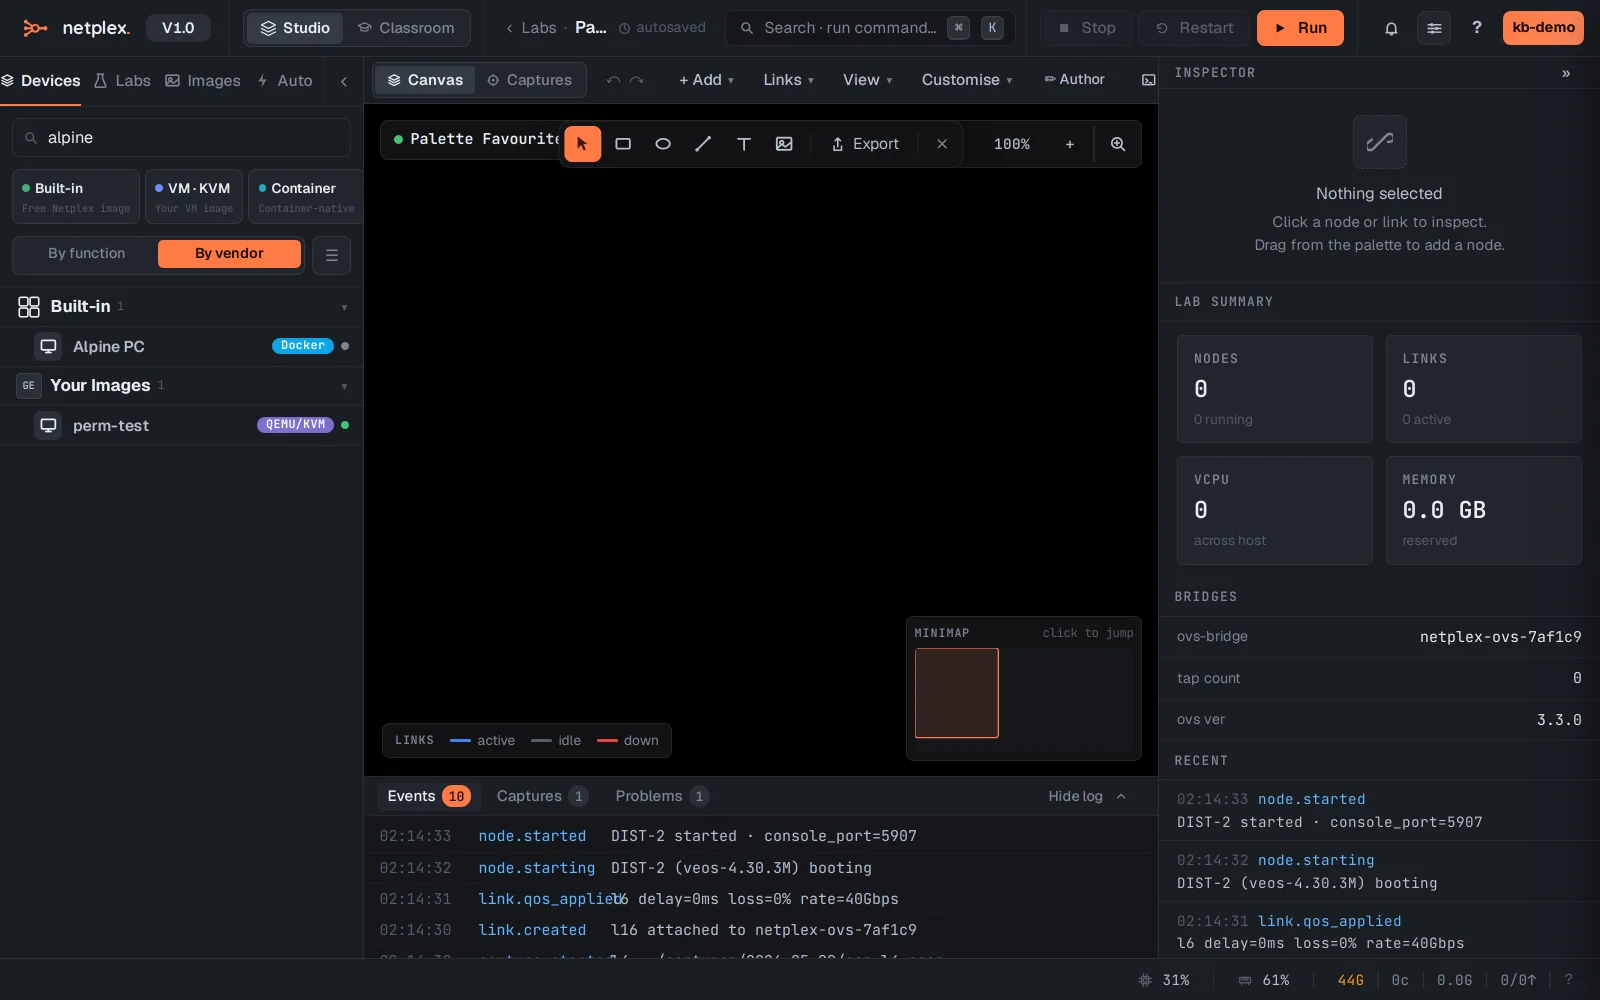The height and width of the screenshot is (1000, 1600).
Task: Collapse the Built-in device group
Action: [344, 307]
